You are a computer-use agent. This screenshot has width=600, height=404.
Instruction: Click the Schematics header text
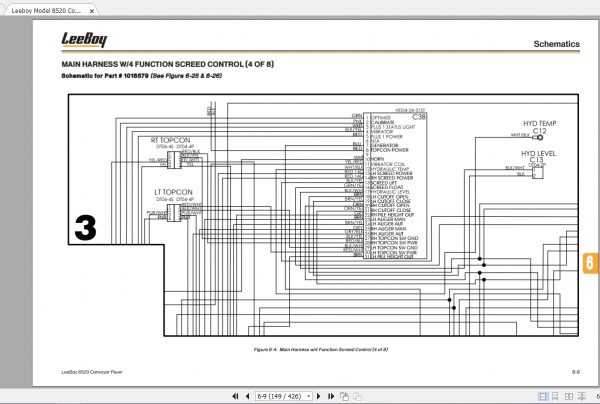click(x=556, y=44)
